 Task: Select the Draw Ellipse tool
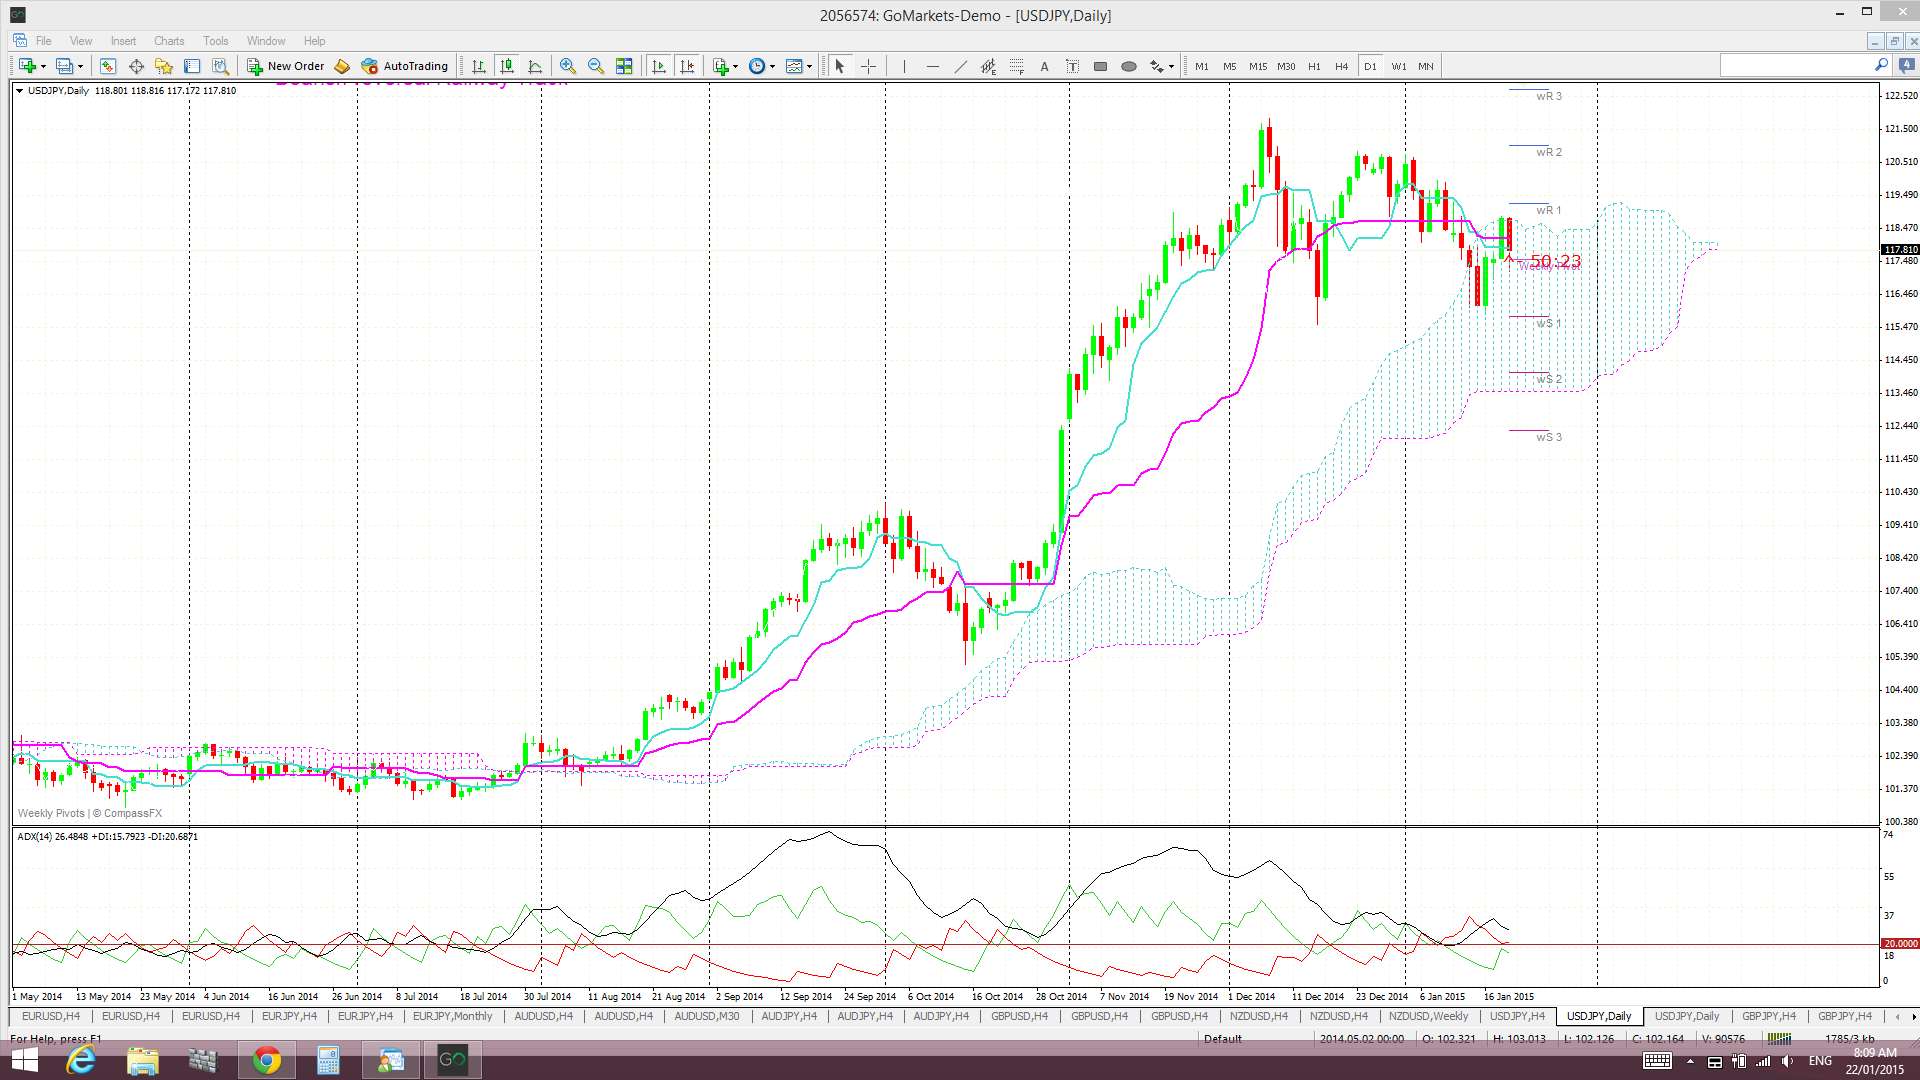click(x=1128, y=66)
